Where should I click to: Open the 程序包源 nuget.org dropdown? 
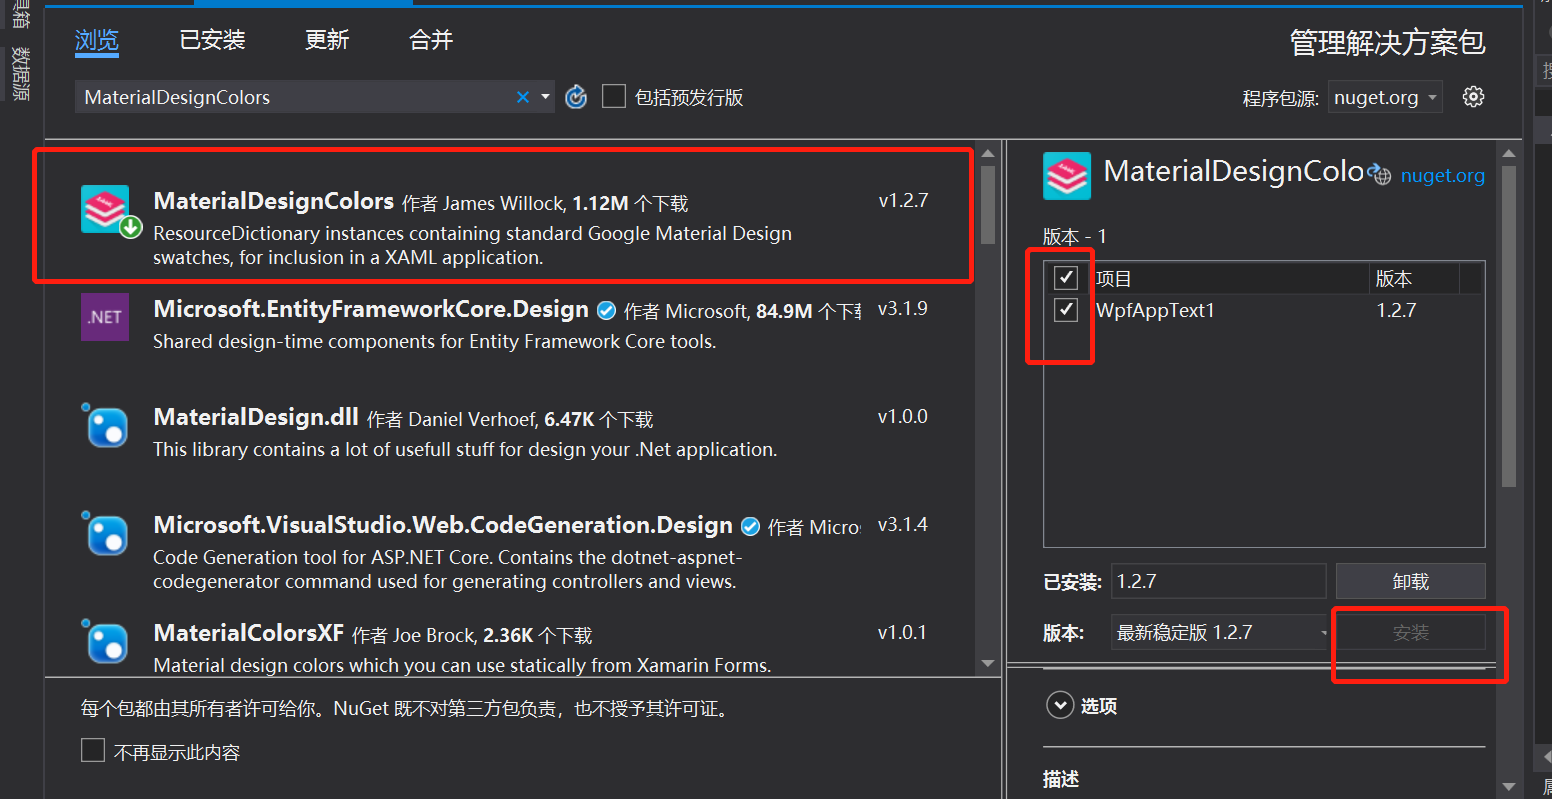[1385, 96]
